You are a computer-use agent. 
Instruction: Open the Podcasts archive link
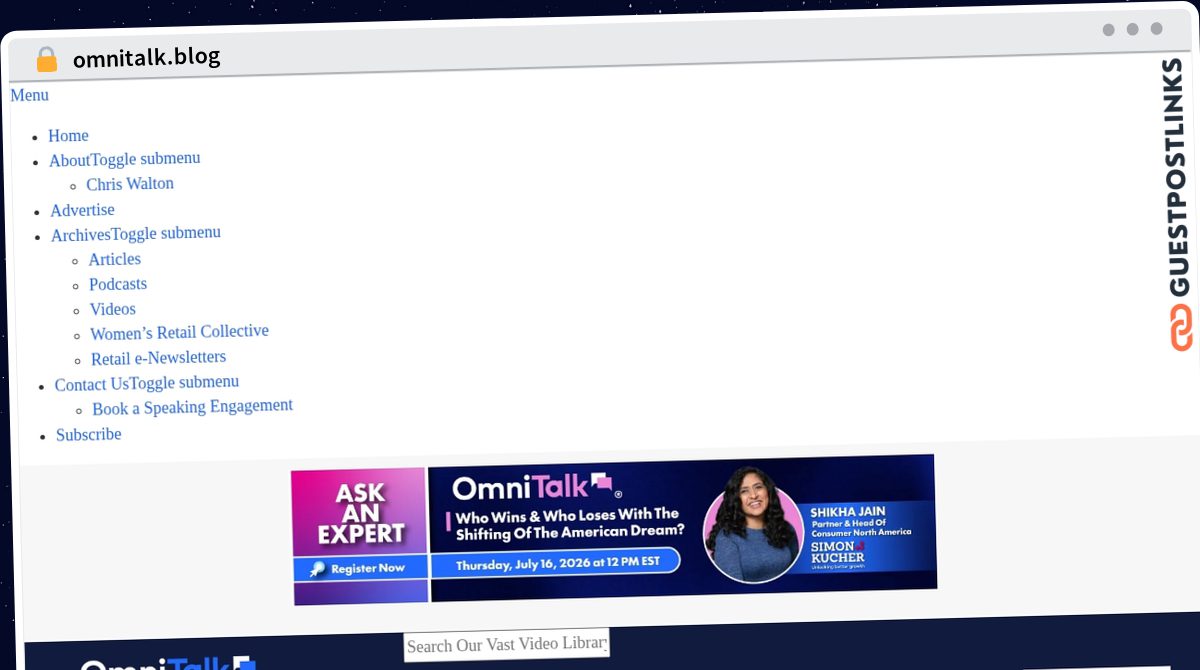click(118, 285)
